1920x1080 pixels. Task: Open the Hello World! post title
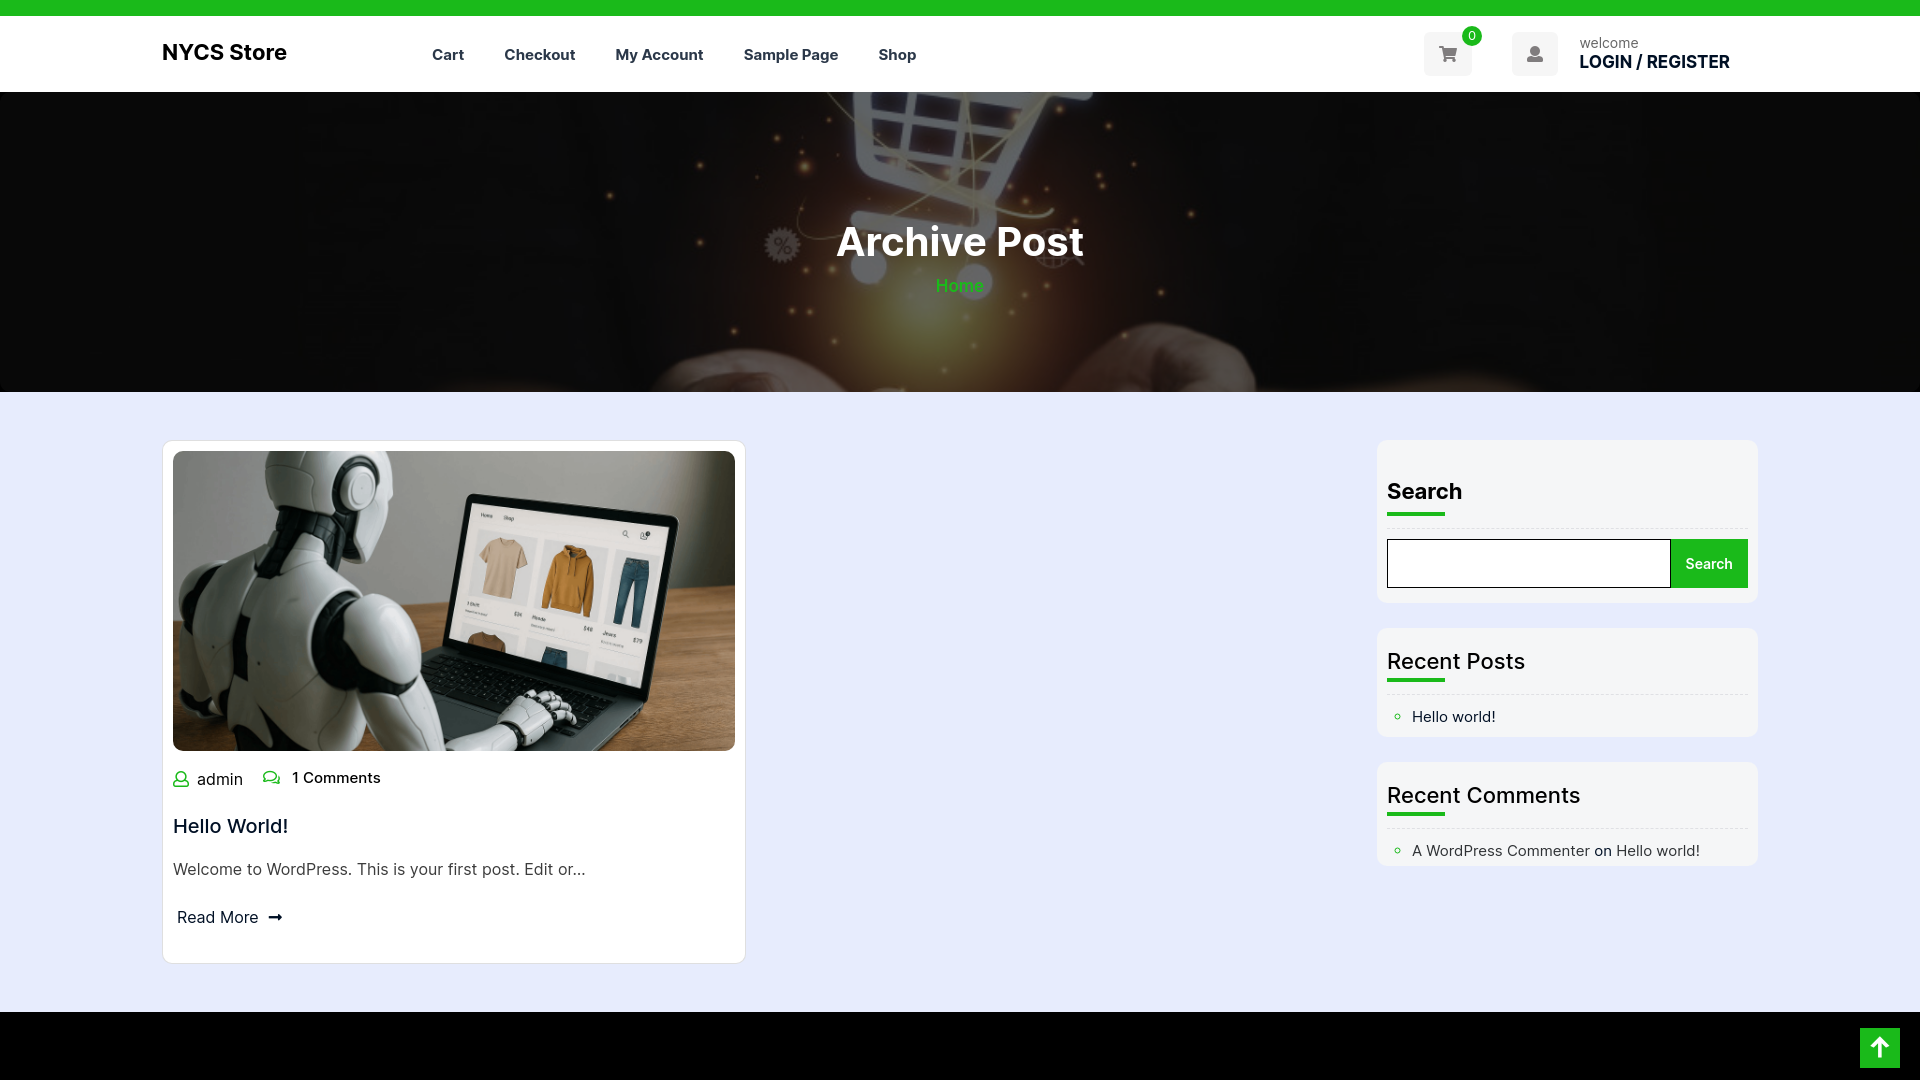[230, 826]
